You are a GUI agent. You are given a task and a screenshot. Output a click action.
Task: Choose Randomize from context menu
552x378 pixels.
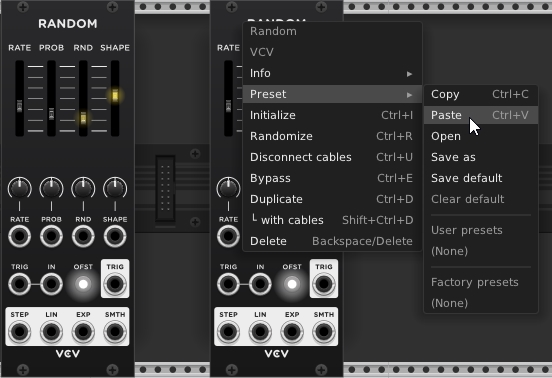click(332, 136)
